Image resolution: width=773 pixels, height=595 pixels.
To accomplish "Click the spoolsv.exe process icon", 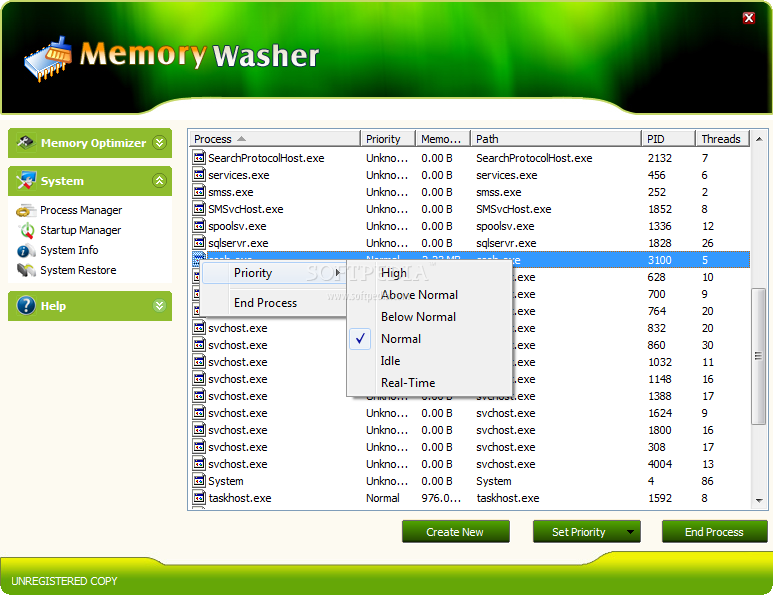I will tap(199, 226).
